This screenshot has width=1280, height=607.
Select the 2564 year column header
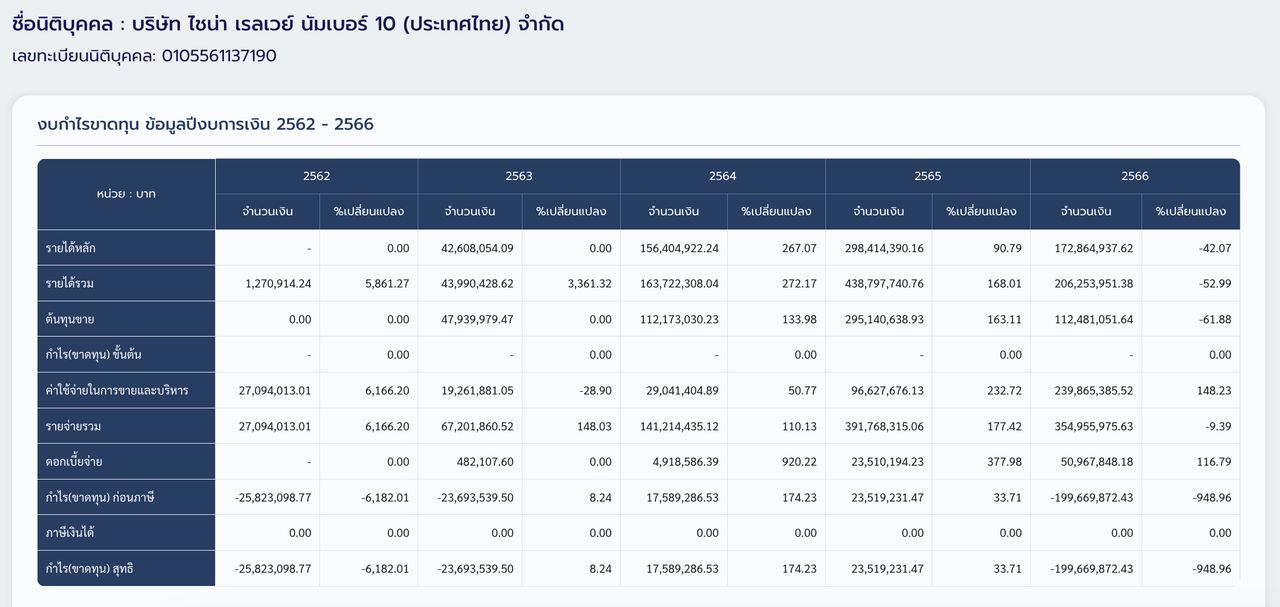click(722, 175)
